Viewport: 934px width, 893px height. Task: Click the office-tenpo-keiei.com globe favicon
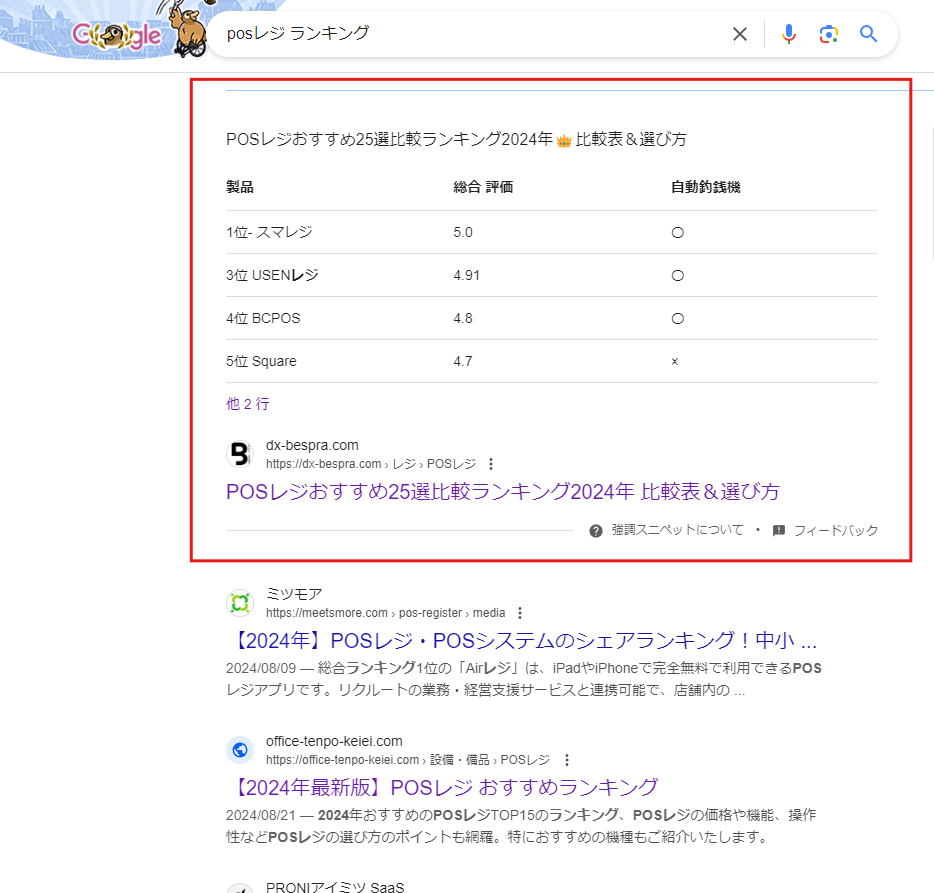[240, 750]
